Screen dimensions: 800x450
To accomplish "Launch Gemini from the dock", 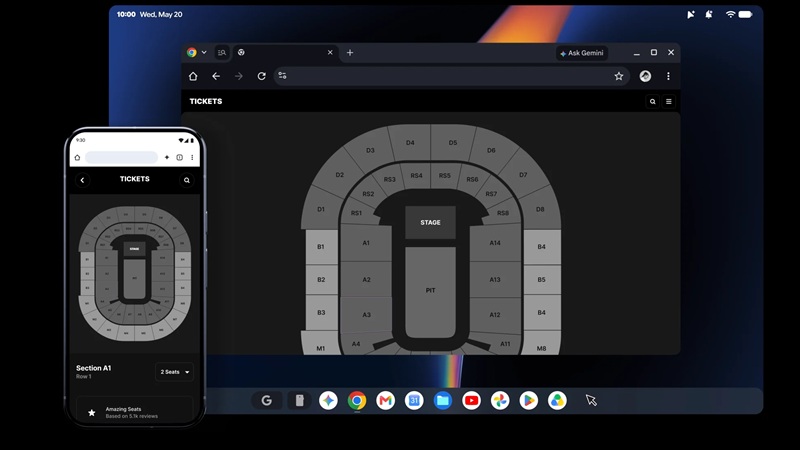I will [328, 401].
